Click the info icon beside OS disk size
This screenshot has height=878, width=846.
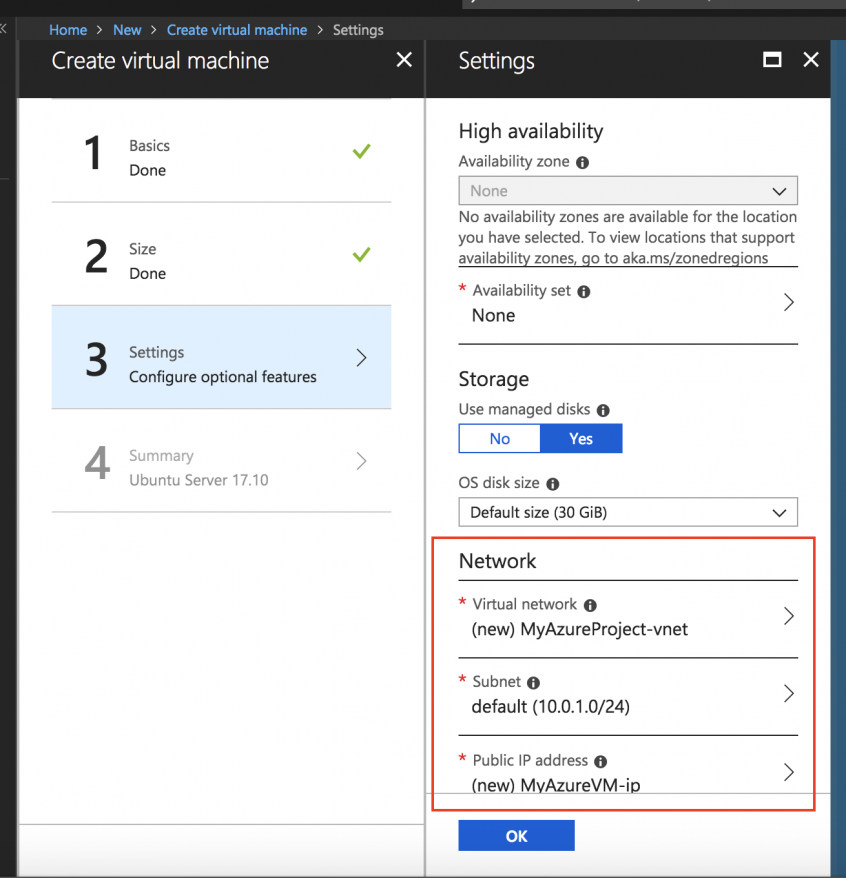pos(553,483)
